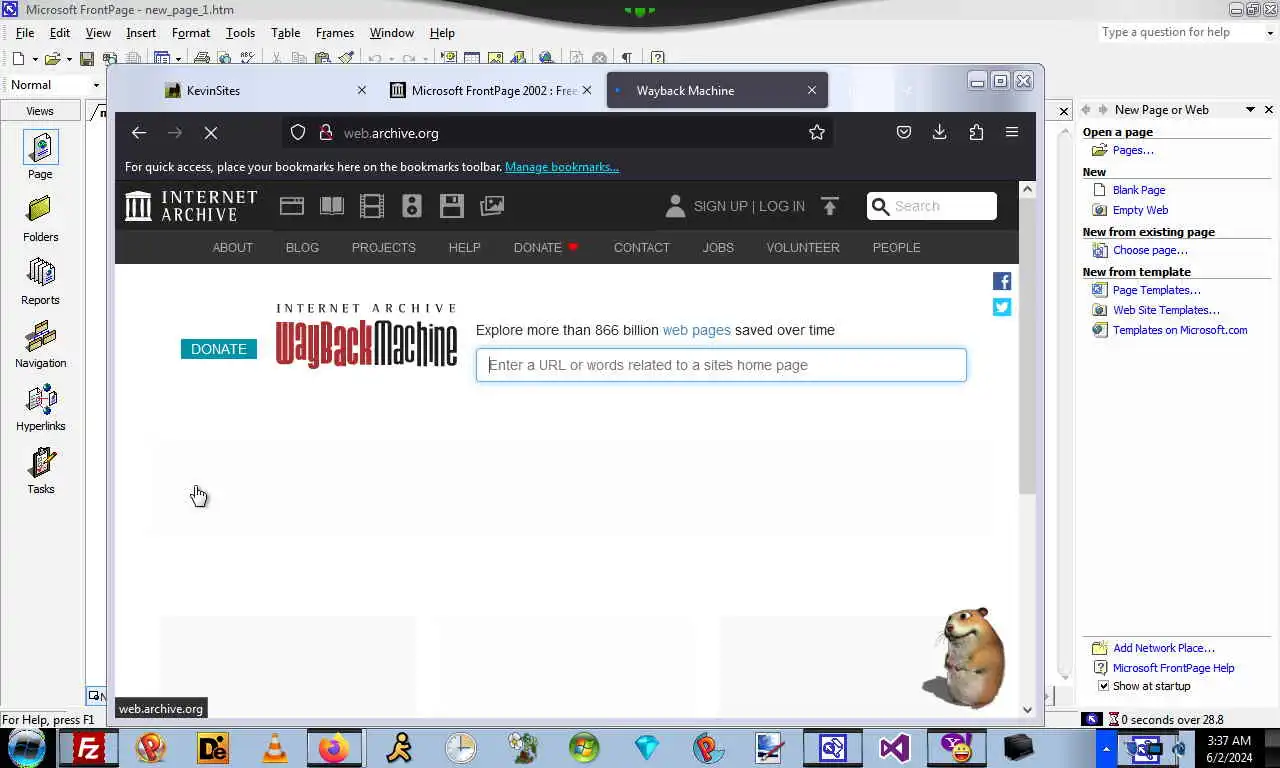The image size is (1280, 768).
Task: Open Microsoft FrontPage Help link
Action: pos(1174,668)
